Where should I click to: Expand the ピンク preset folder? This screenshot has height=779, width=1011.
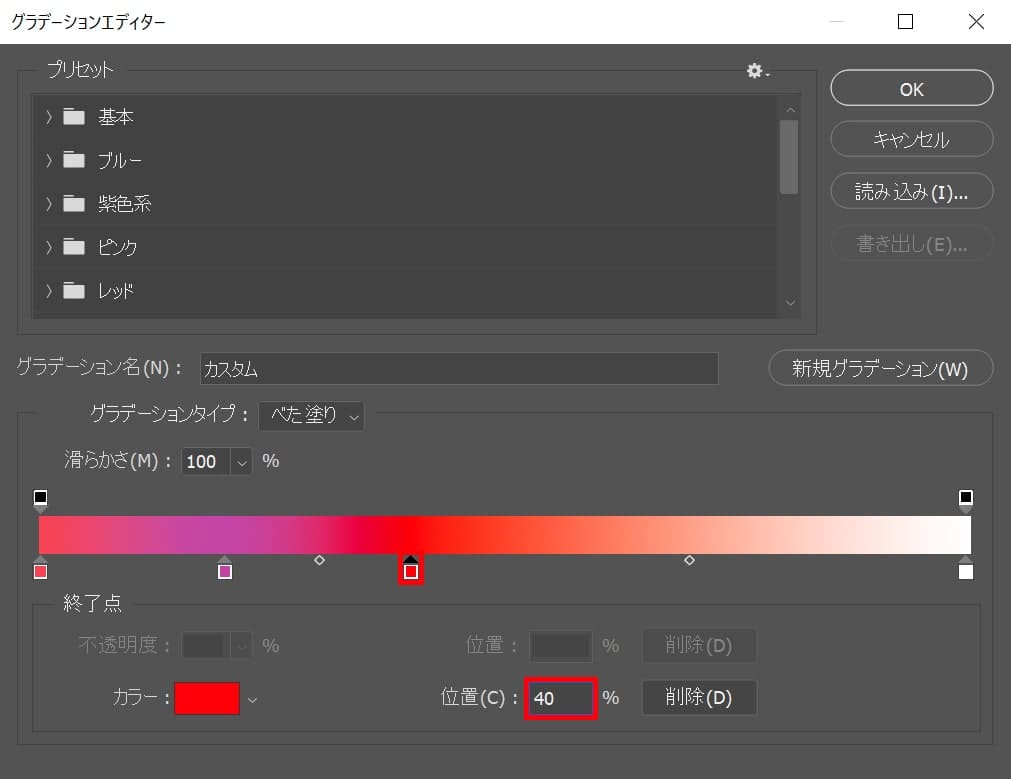pyautogui.click(x=49, y=247)
